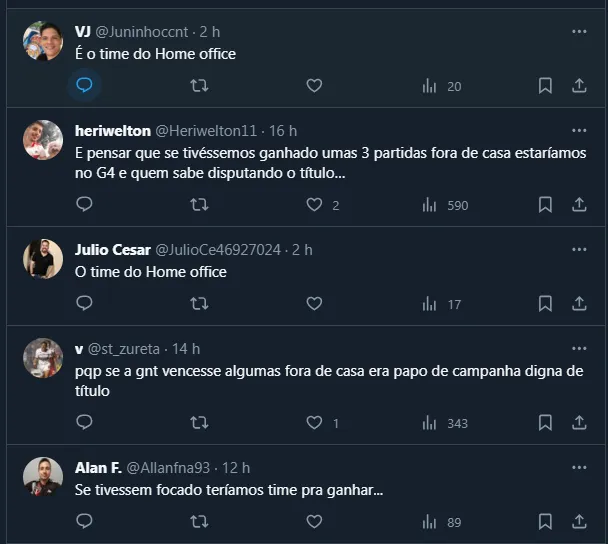Reply to v's tweet about campanha
This screenshot has height=544, width=608.
(84, 422)
